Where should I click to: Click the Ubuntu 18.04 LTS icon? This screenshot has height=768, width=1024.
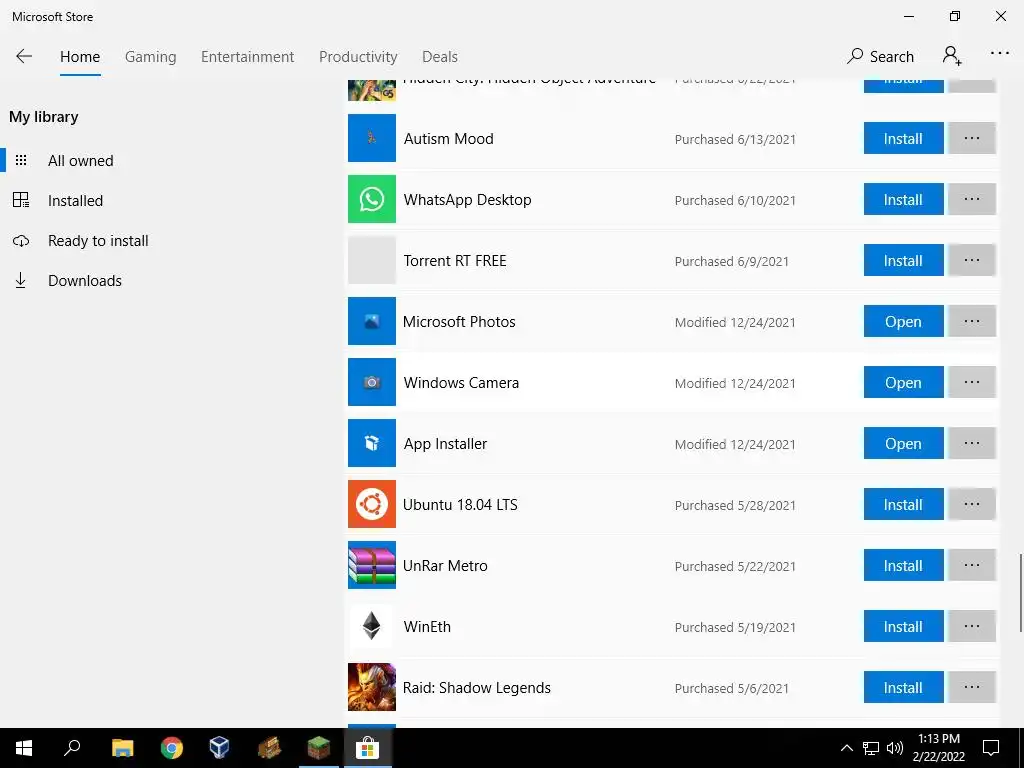tap(372, 504)
